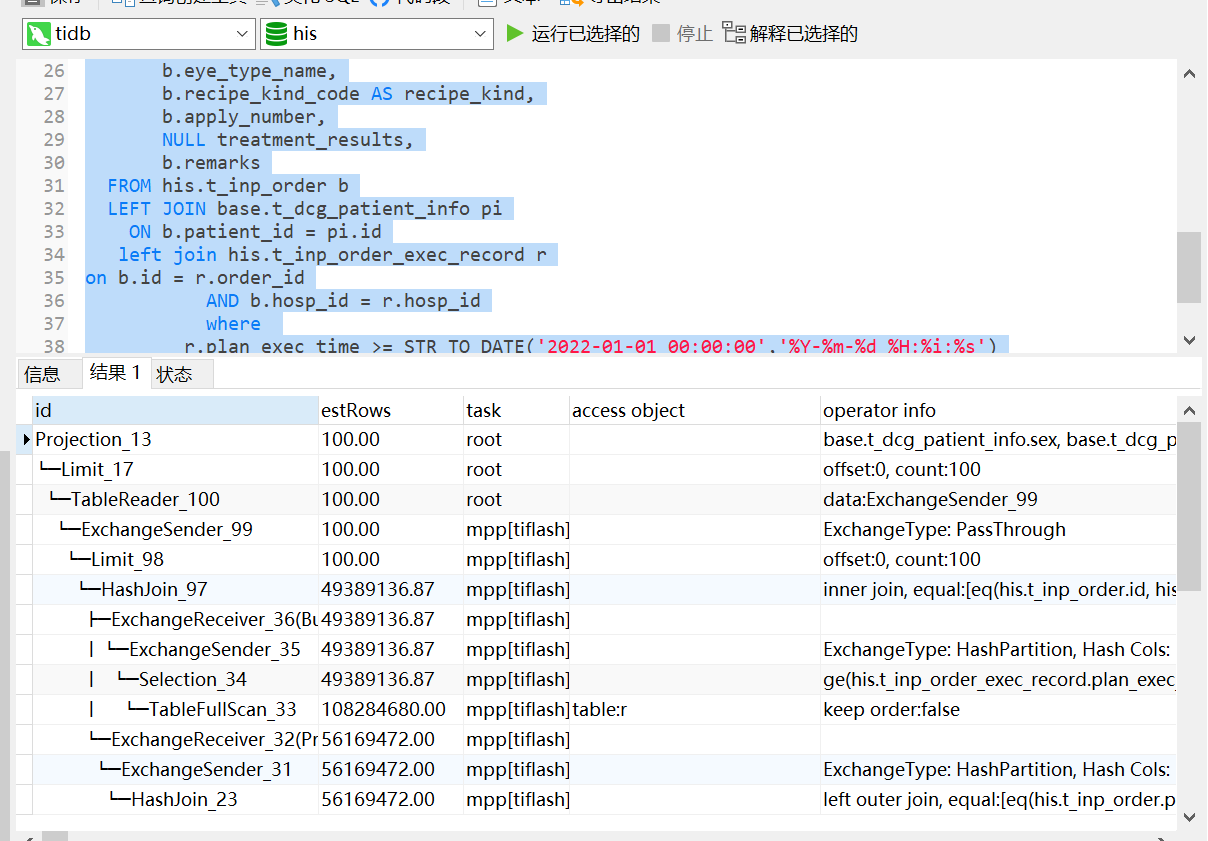Place cursor on b.apply_number, line
The image size is (1208, 841).
245,117
